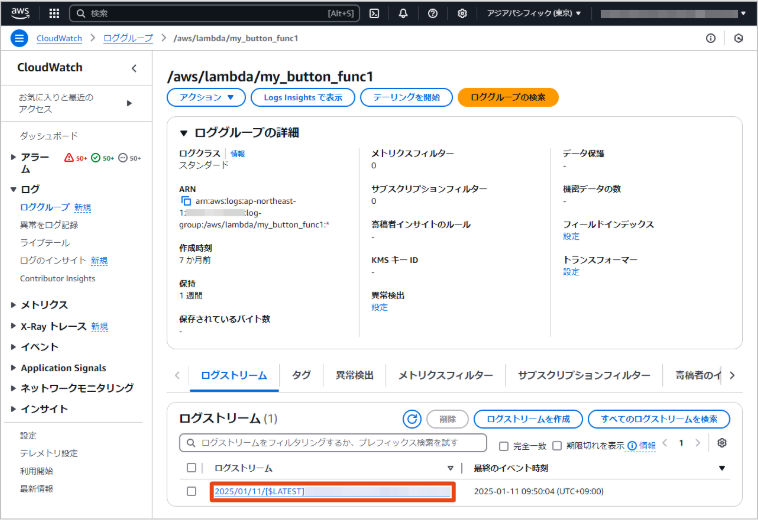Open the notifications bell
This screenshot has height=520, width=758.
click(x=403, y=14)
